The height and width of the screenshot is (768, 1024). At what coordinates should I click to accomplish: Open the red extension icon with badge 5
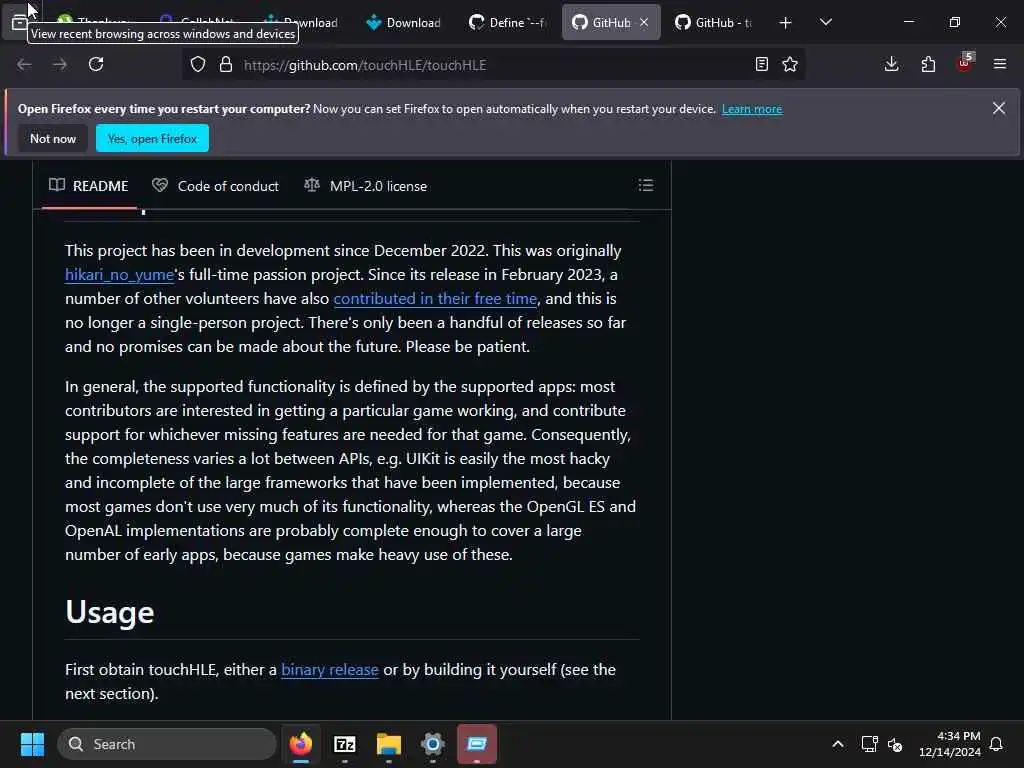(965, 63)
